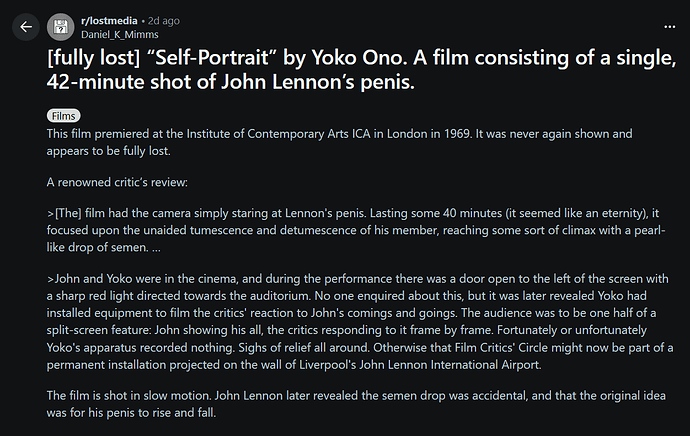Click the "A renowned critic's review:" line
This screenshot has height=436, width=690.
[x=118, y=185]
